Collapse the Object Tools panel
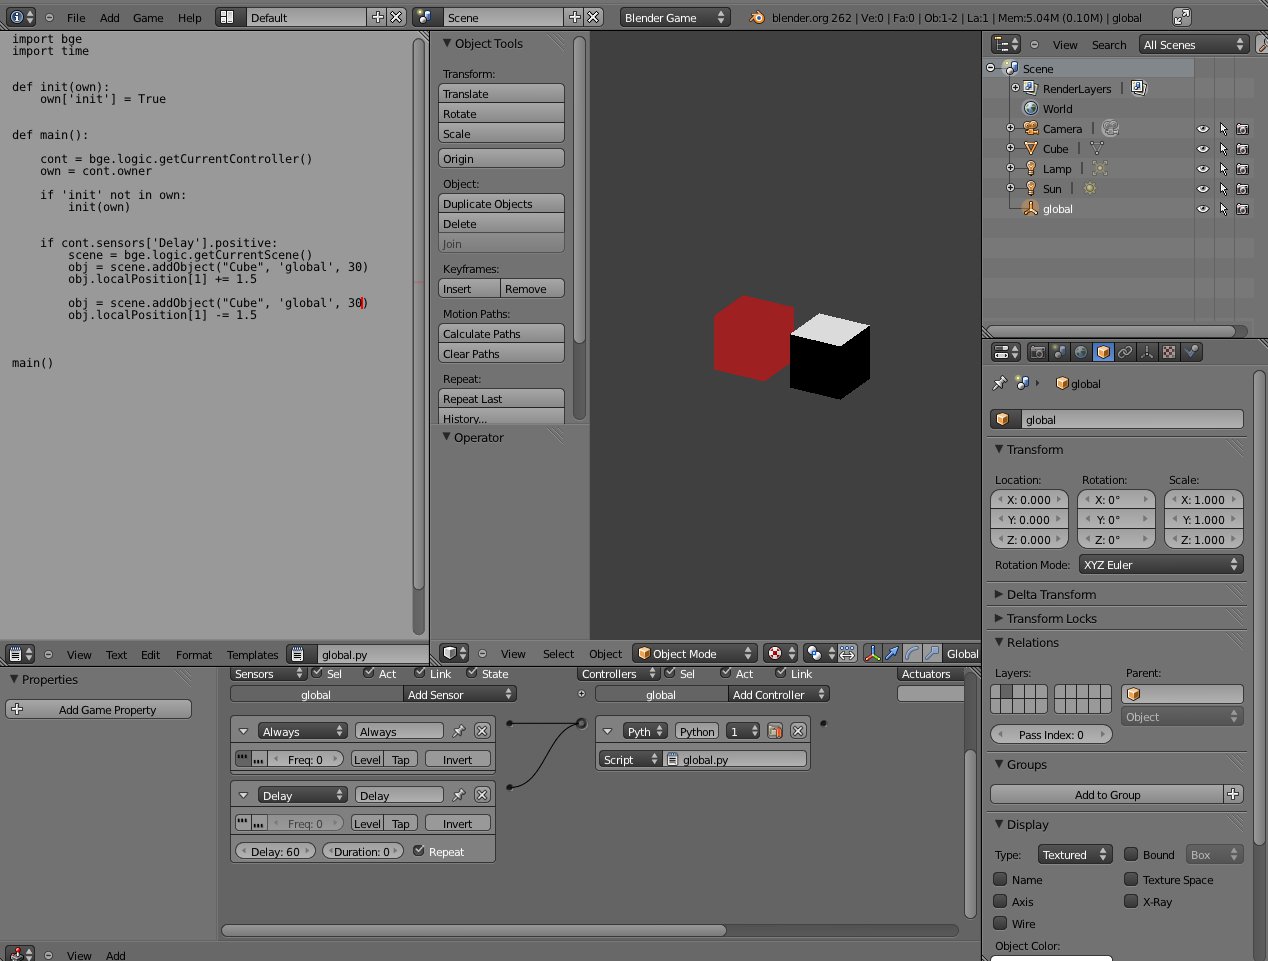1268x961 pixels. coord(447,43)
